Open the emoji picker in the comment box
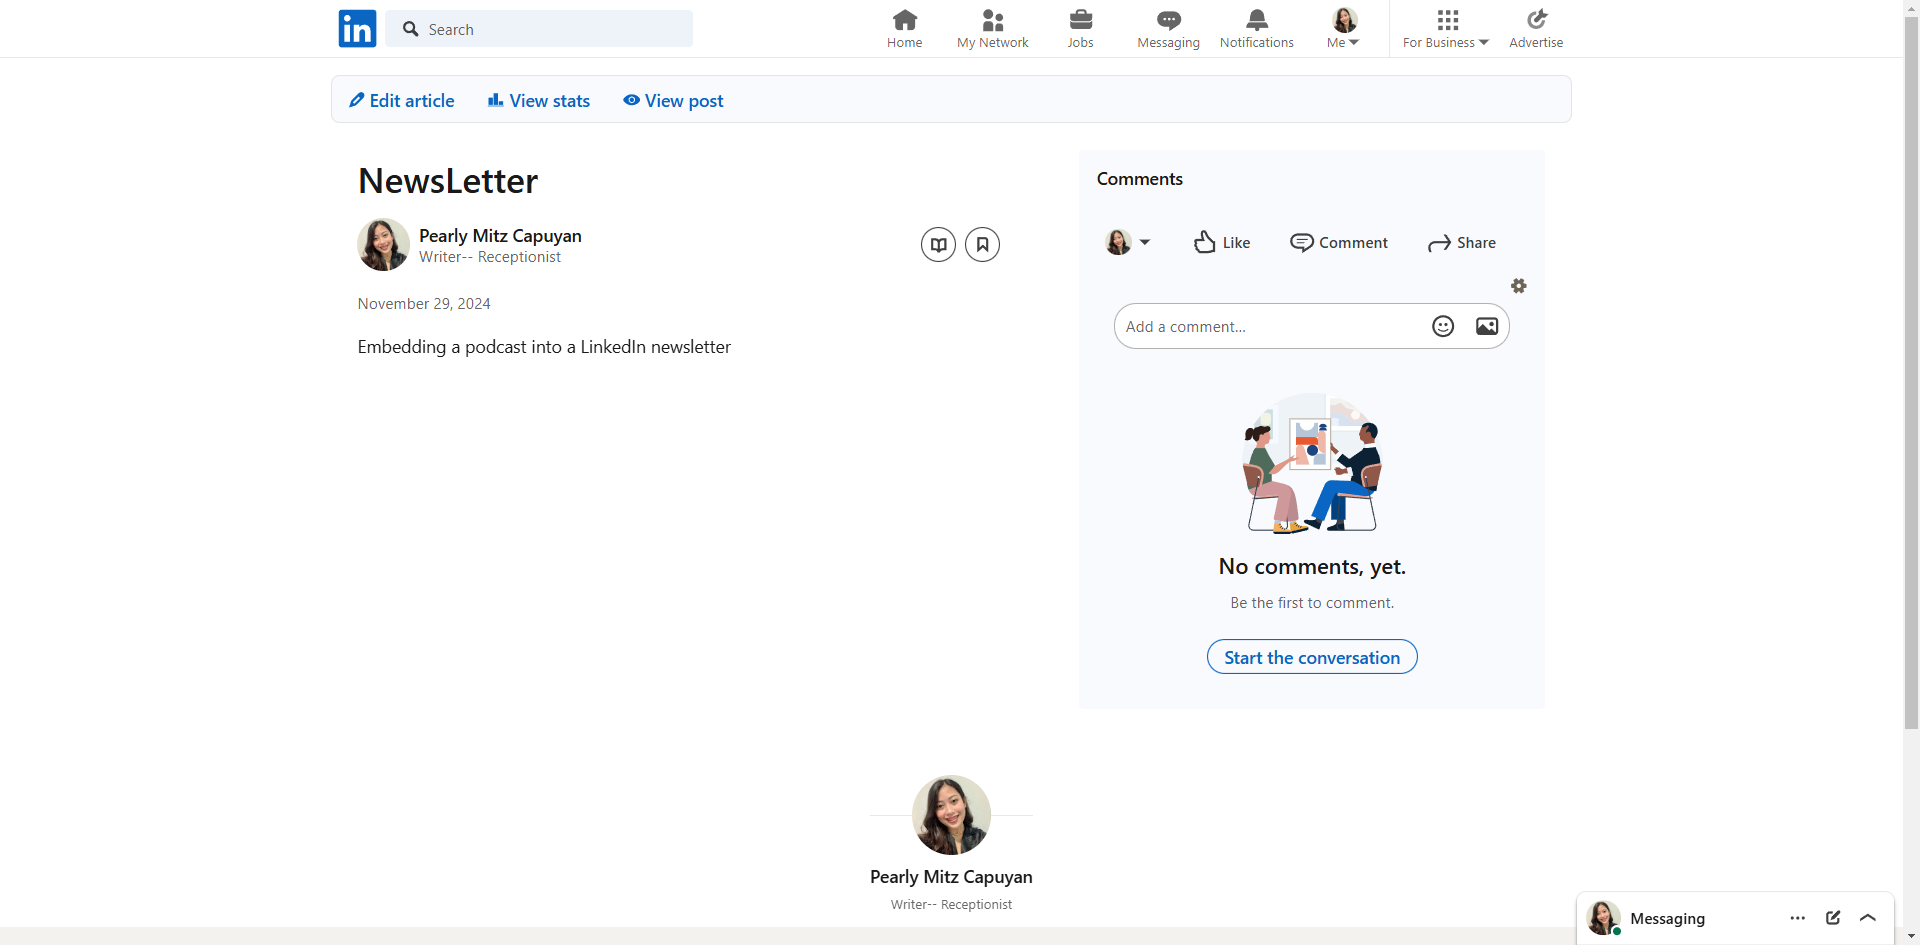The height and width of the screenshot is (945, 1920). tap(1443, 326)
